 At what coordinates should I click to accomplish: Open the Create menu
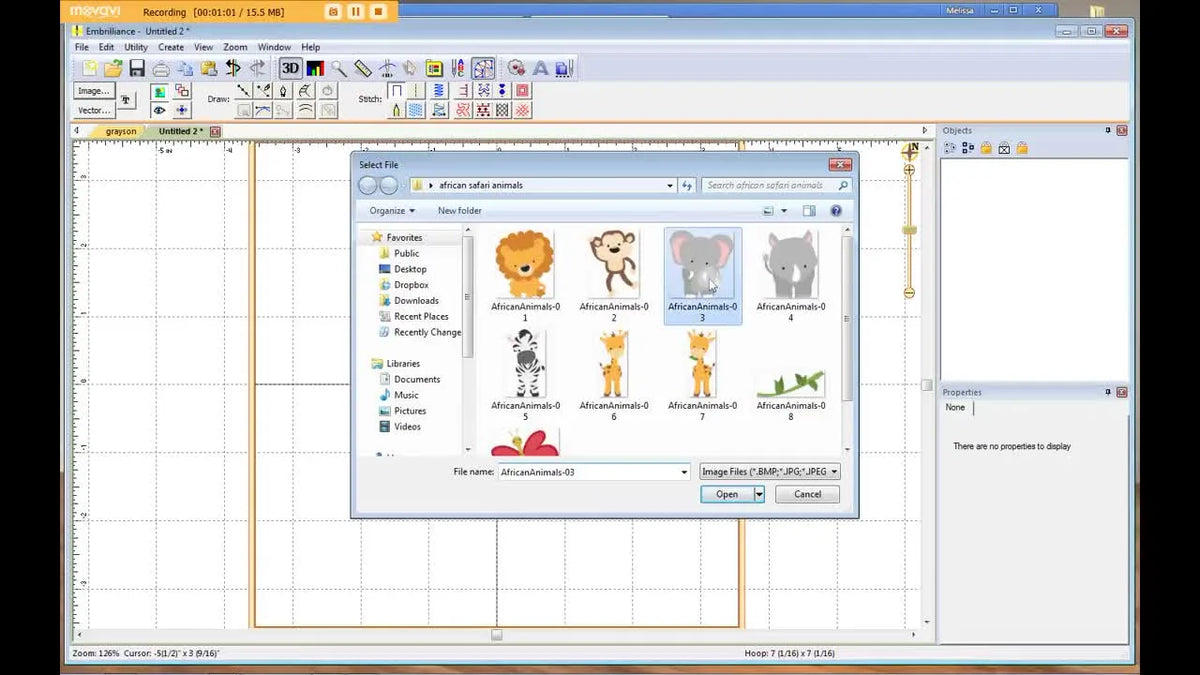pos(171,47)
